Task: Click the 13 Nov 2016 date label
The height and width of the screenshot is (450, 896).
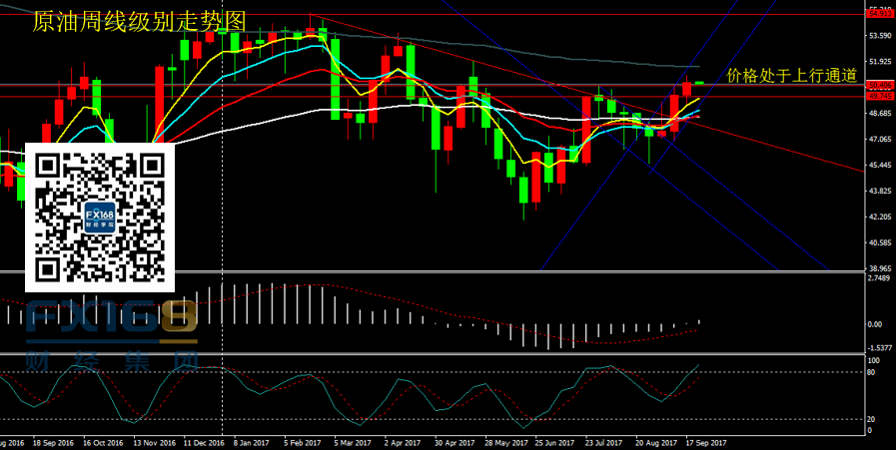Action: coord(154,441)
